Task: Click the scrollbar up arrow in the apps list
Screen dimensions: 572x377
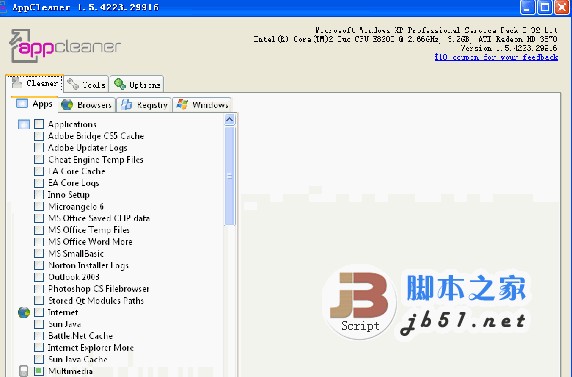Action: click(229, 119)
